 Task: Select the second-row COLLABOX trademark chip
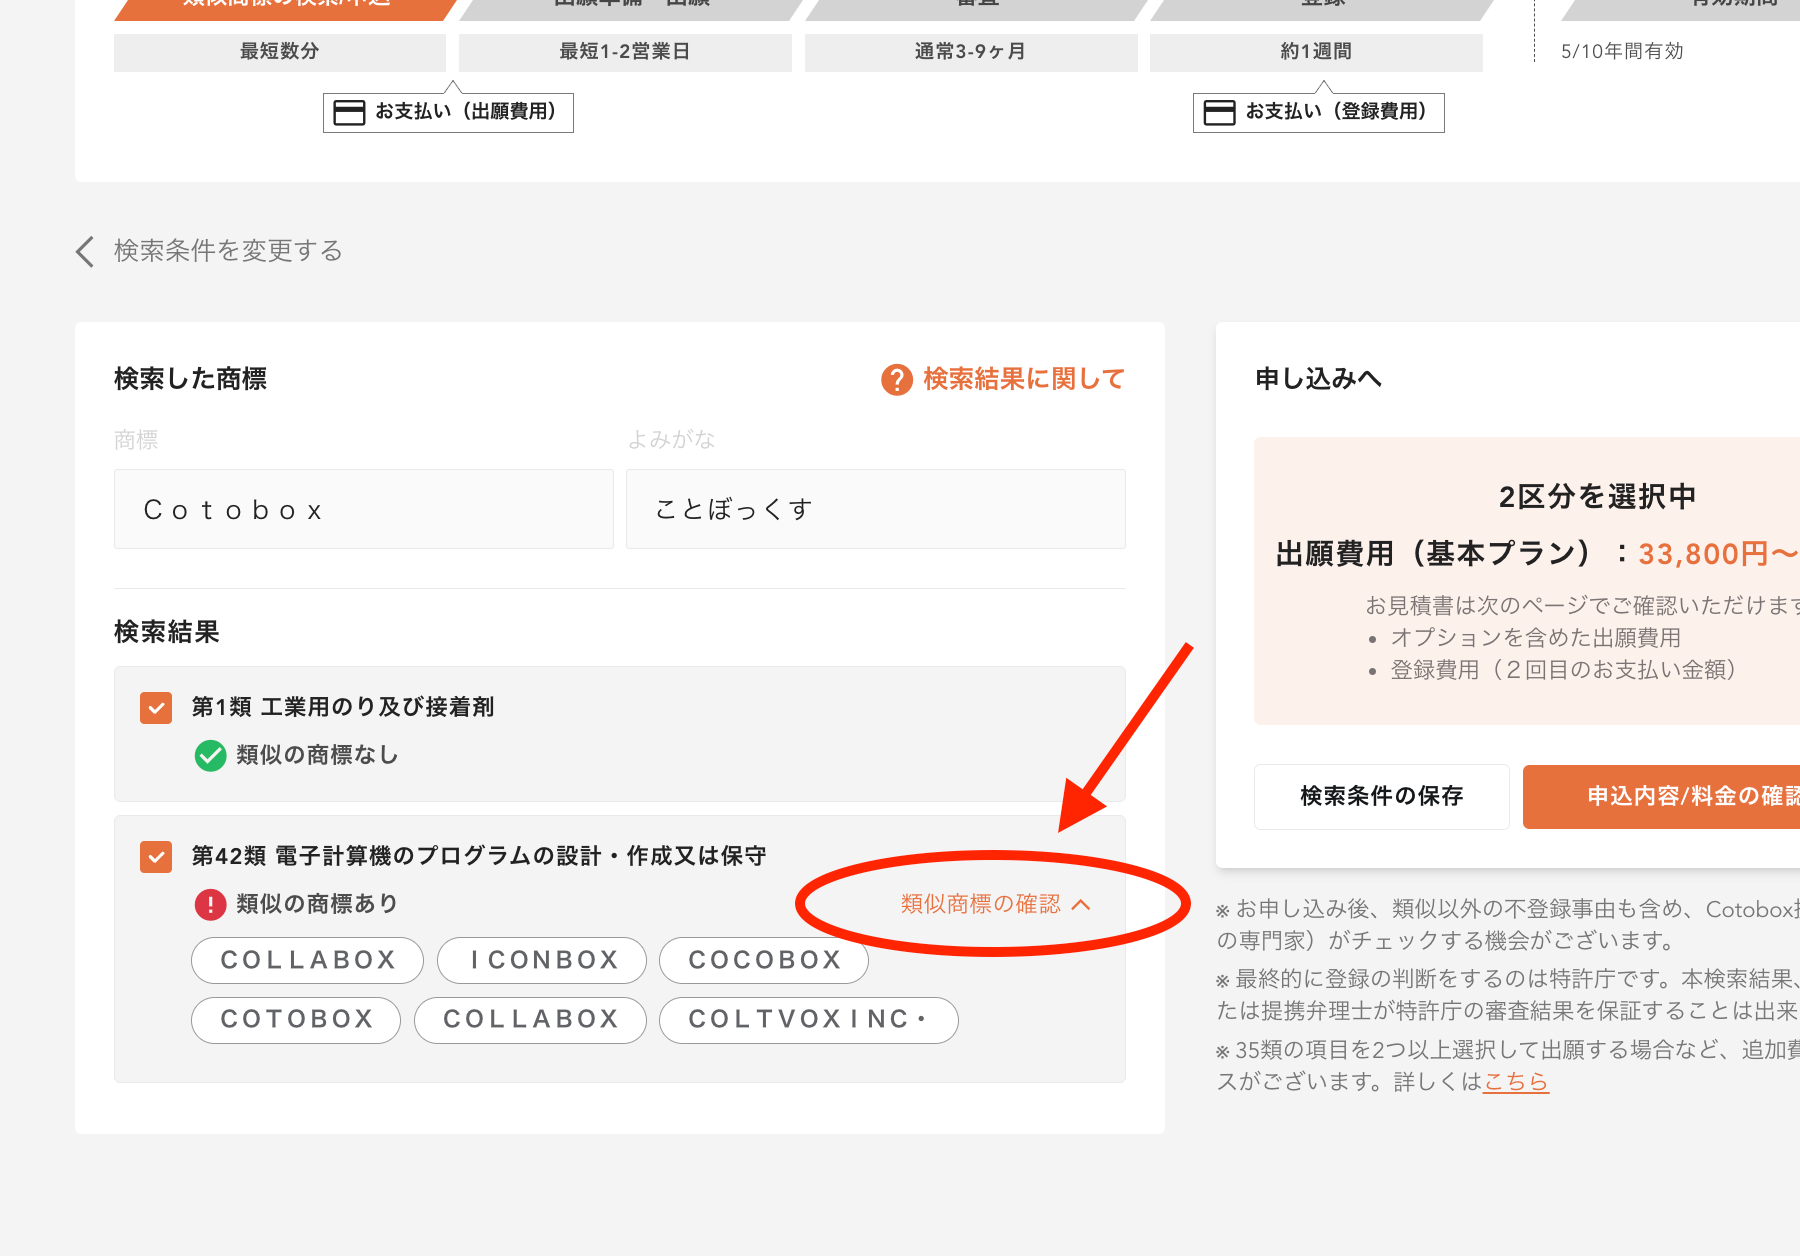pos(530,1020)
